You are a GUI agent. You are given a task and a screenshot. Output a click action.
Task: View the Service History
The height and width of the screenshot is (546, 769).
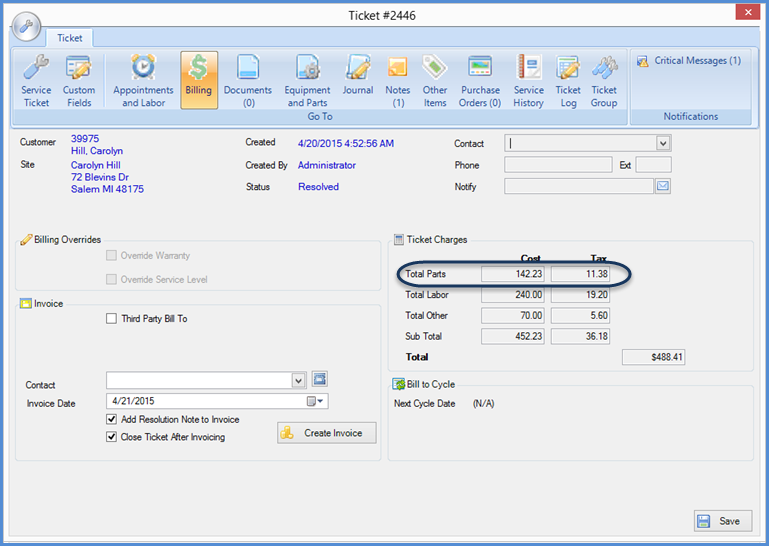click(x=529, y=81)
